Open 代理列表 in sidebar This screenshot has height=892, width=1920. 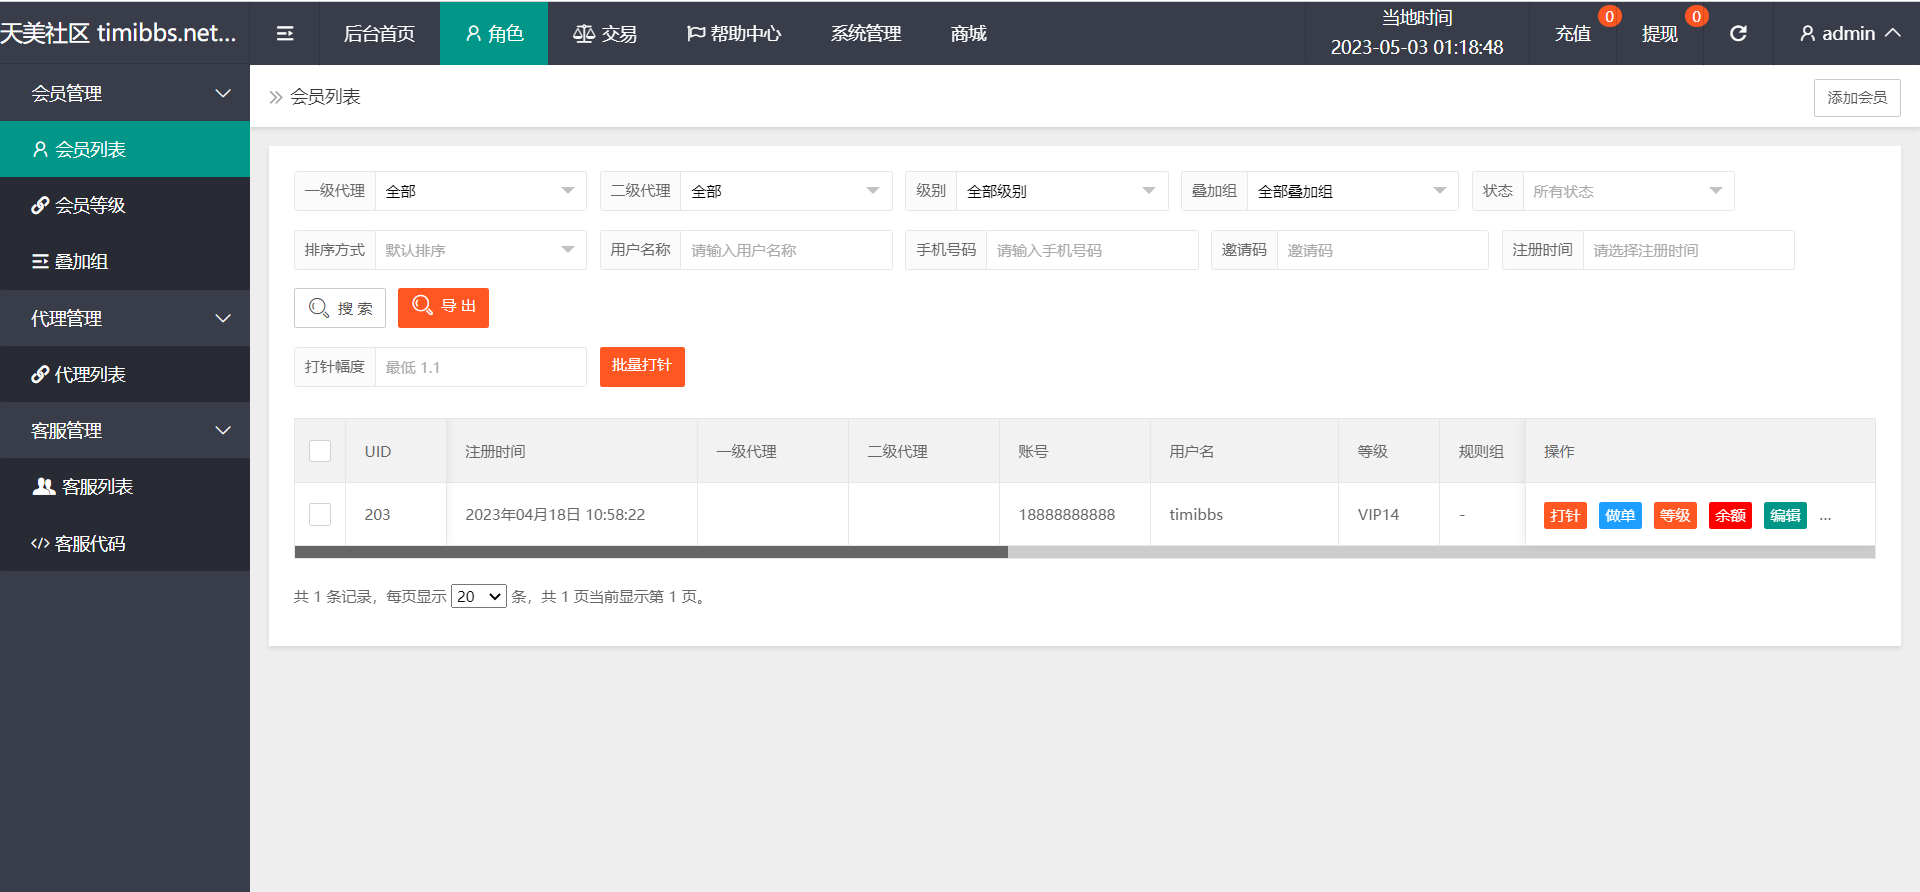coord(125,374)
